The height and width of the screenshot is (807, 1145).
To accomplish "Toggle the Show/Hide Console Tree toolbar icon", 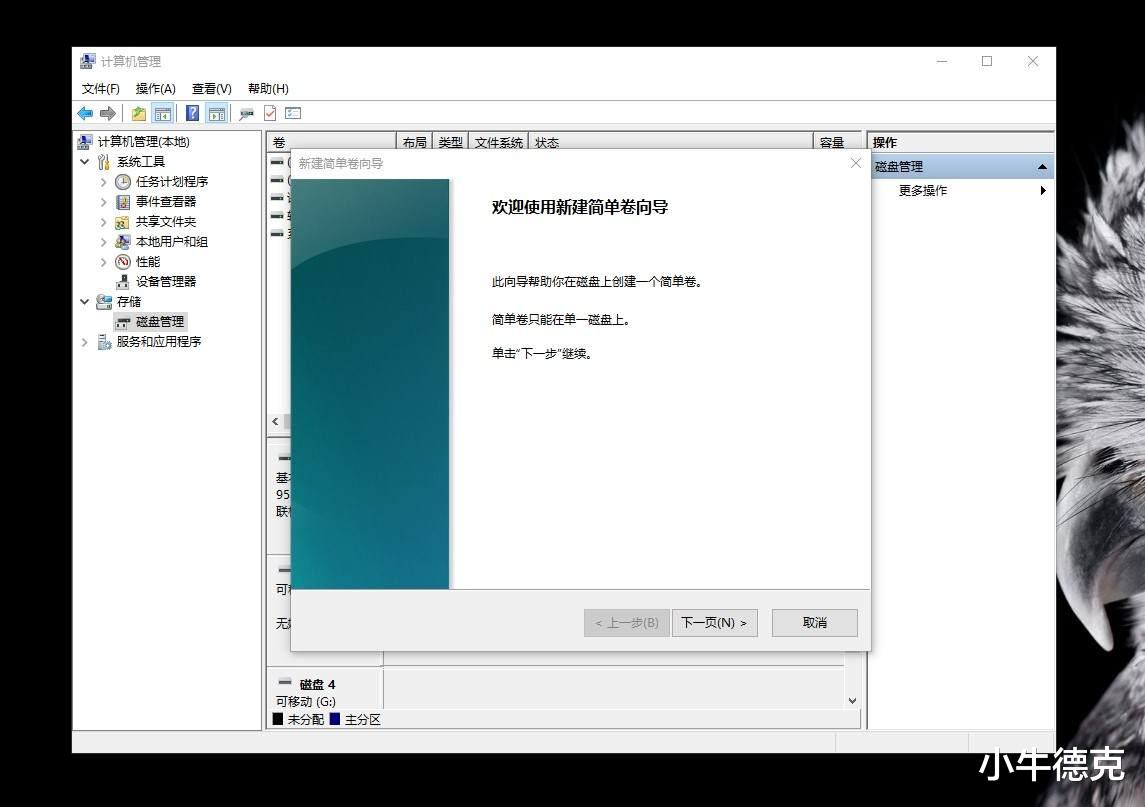I will [164, 112].
